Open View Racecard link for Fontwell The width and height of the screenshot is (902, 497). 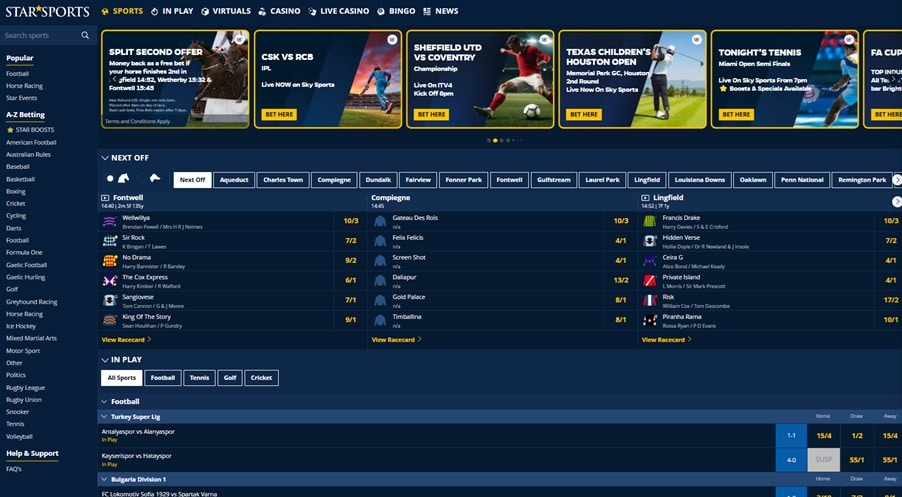[x=126, y=339]
